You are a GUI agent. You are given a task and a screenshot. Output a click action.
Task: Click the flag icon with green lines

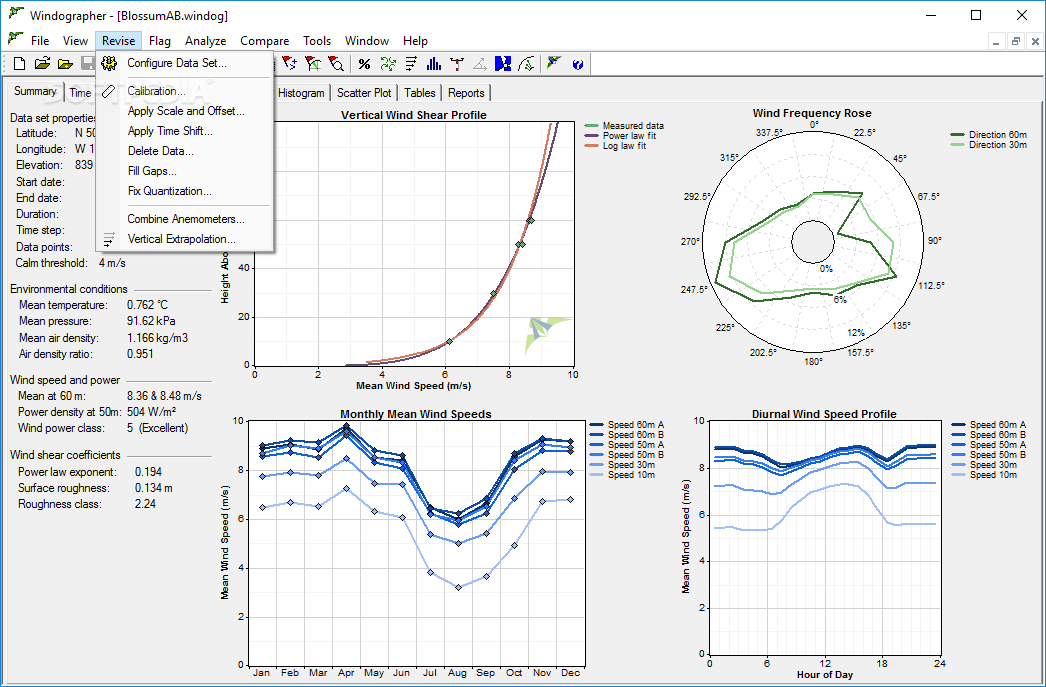[314, 64]
